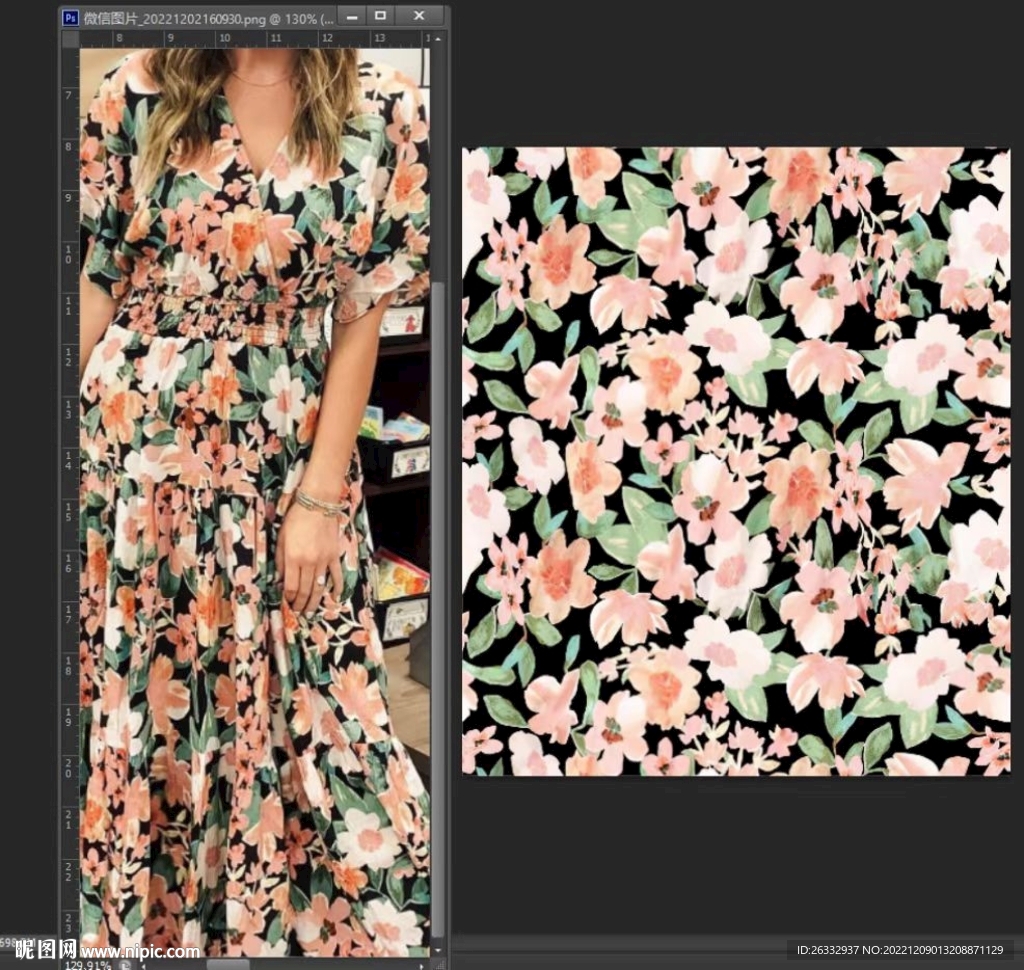Close the 微信图片 document window

[418, 16]
